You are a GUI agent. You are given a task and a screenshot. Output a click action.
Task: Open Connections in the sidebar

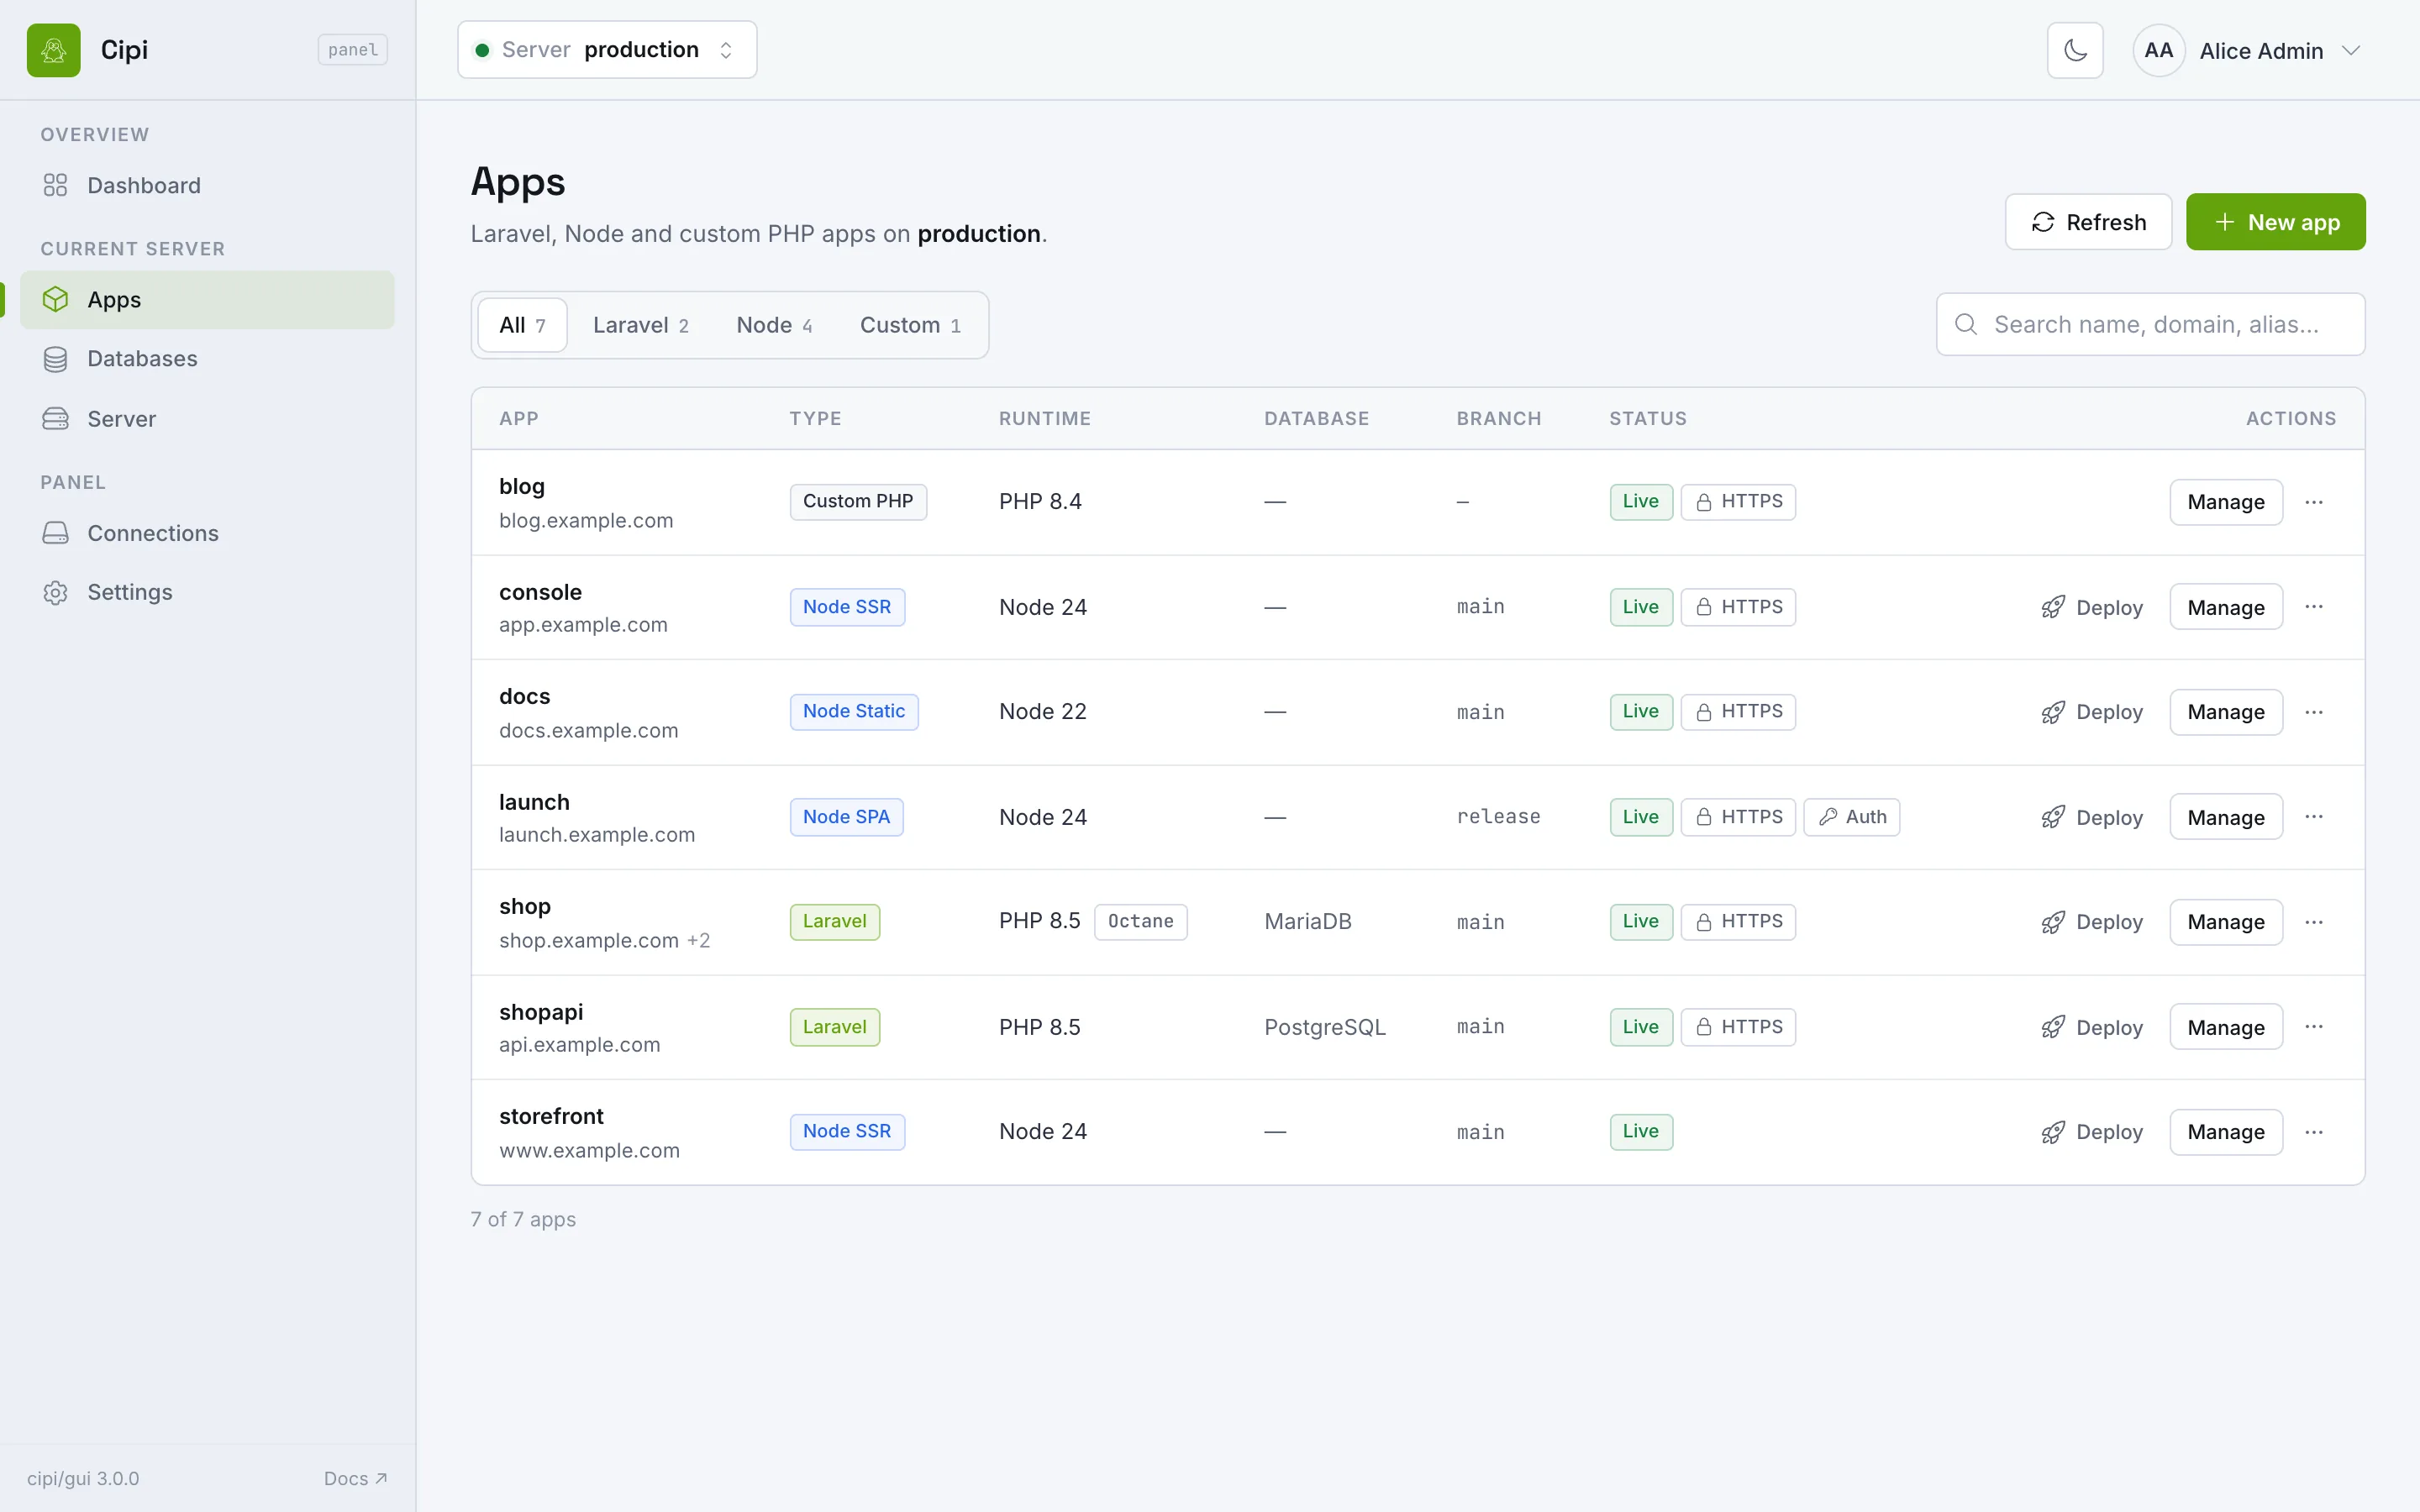click(x=207, y=533)
